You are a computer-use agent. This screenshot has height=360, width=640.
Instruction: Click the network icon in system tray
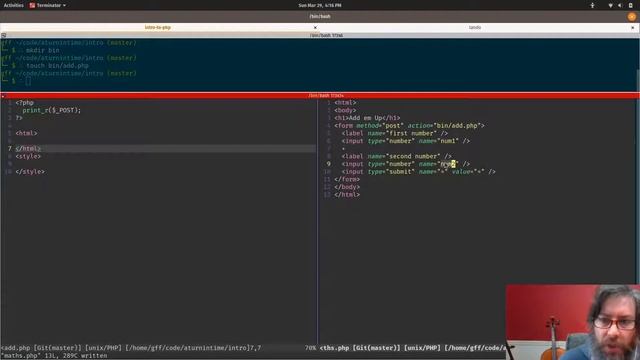610,5
